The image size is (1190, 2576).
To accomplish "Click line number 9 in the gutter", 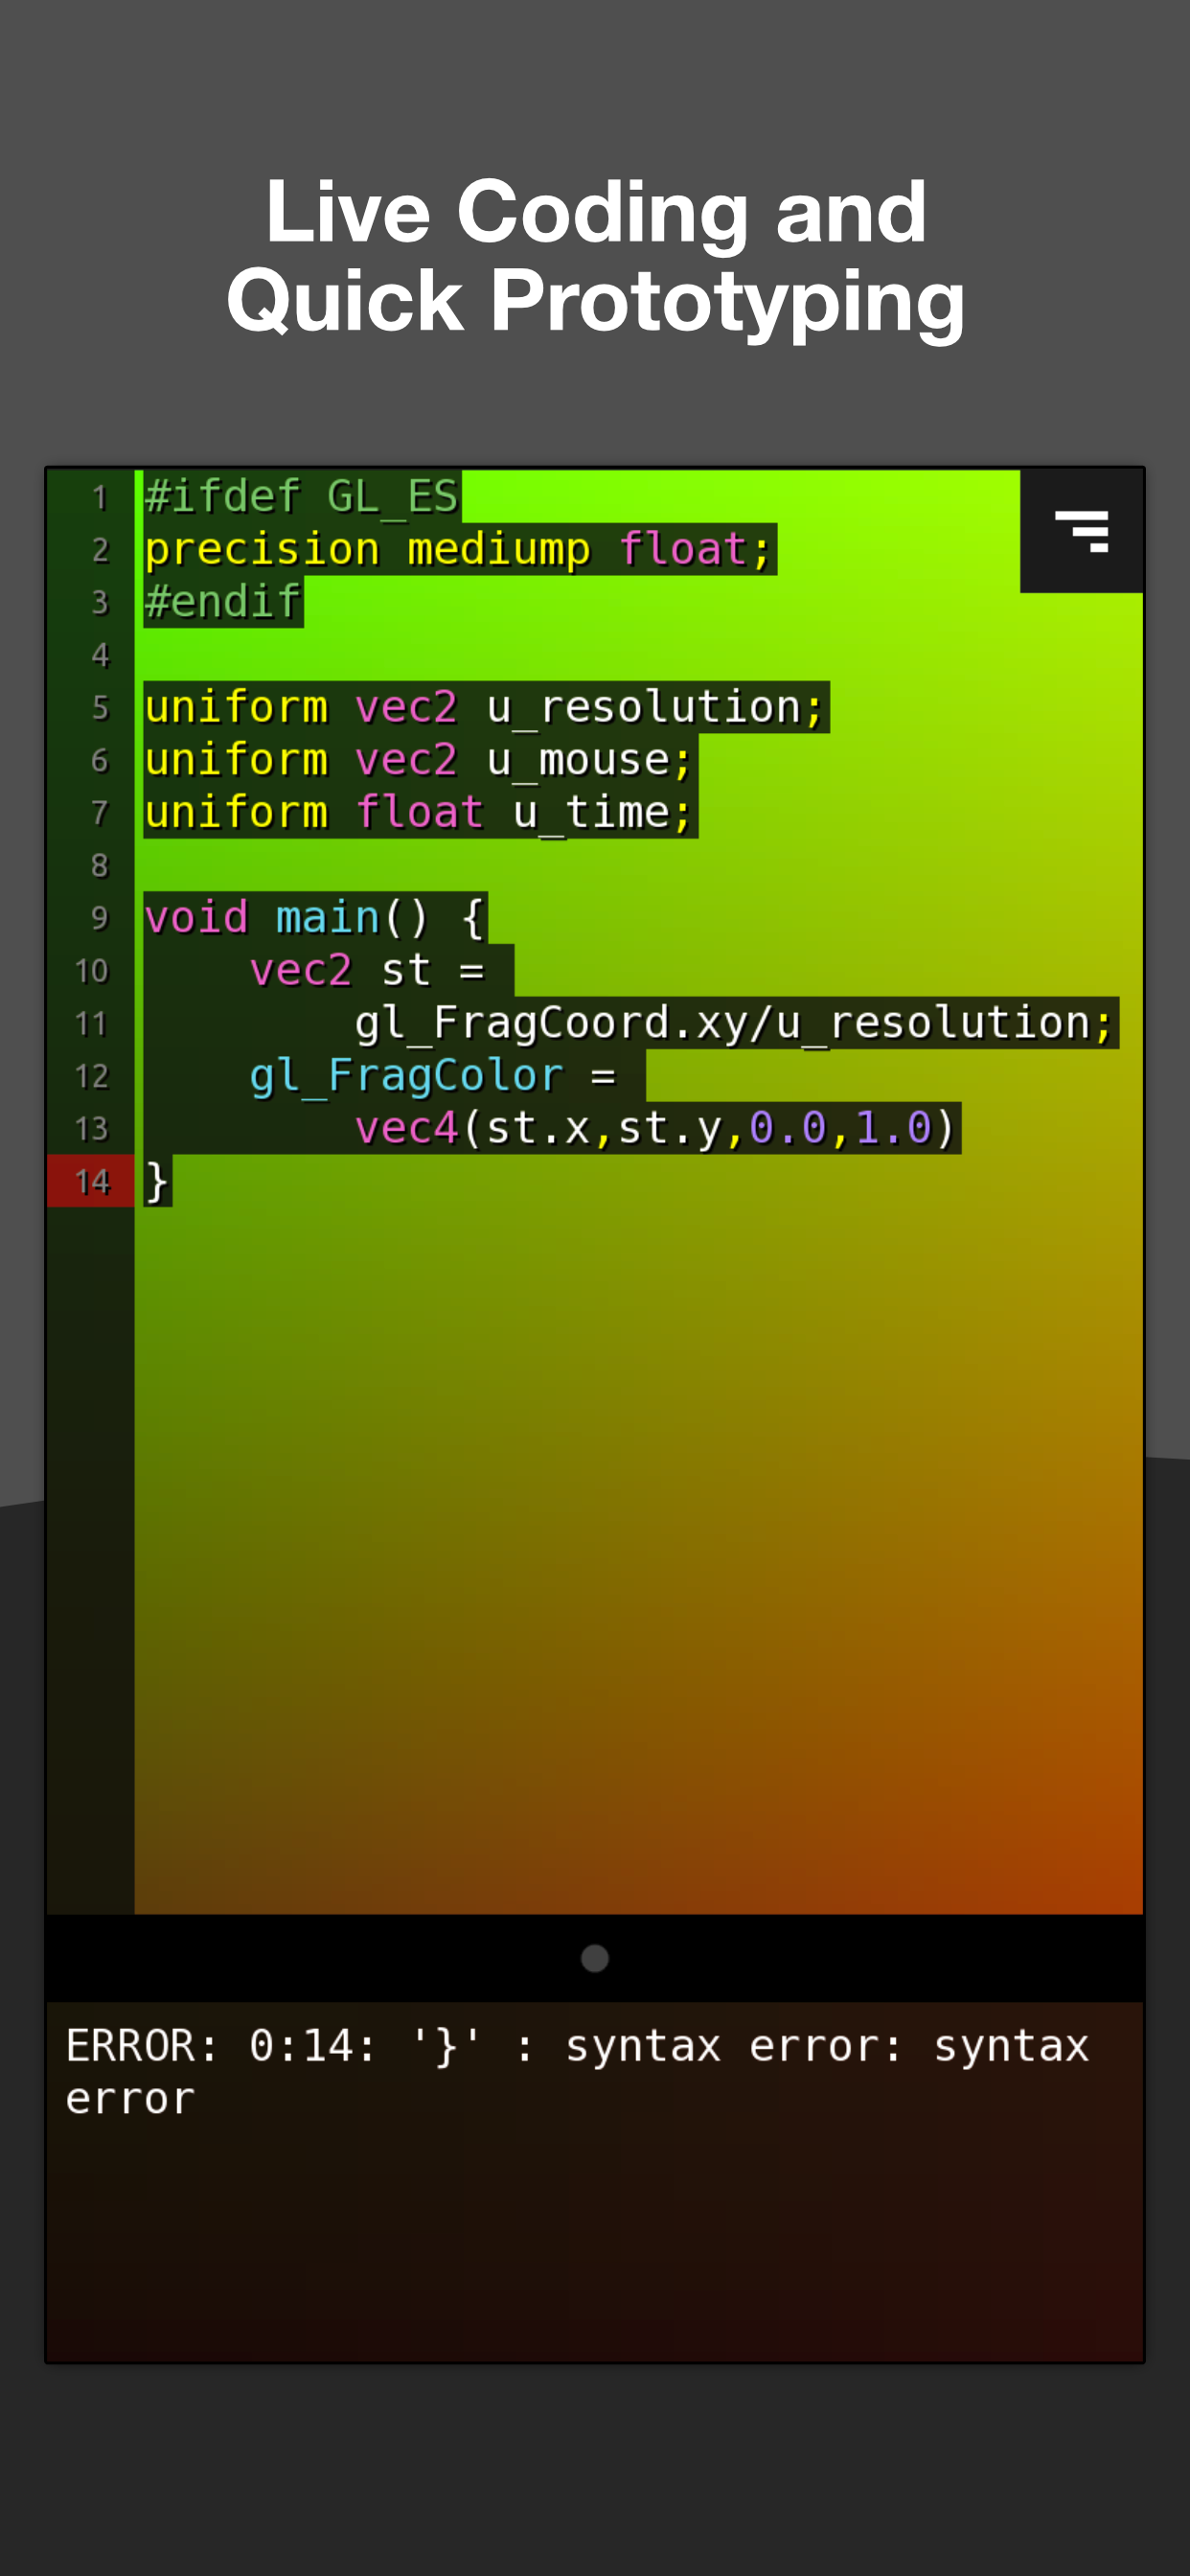I will pos(99,918).
